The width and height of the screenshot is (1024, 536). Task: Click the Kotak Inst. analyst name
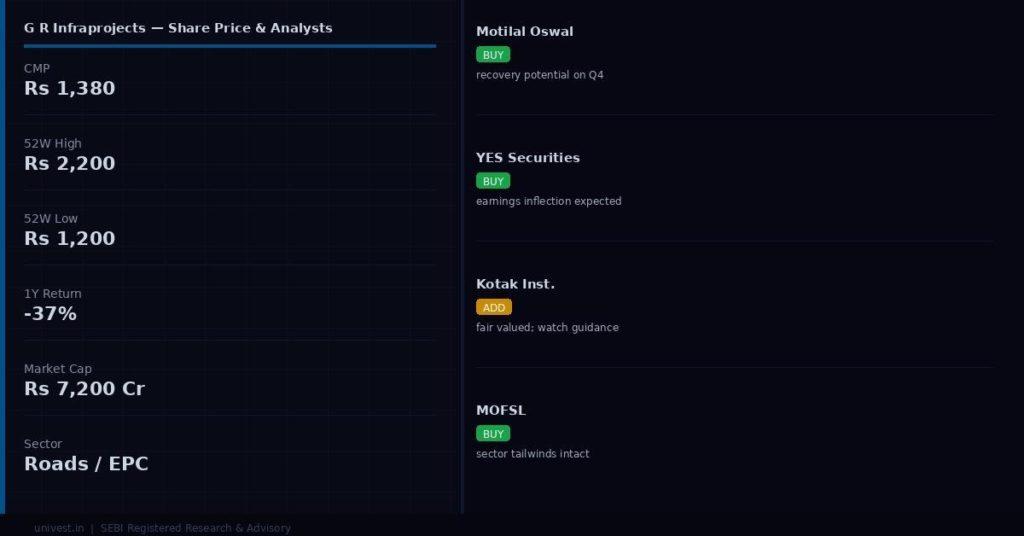pos(515,284)
